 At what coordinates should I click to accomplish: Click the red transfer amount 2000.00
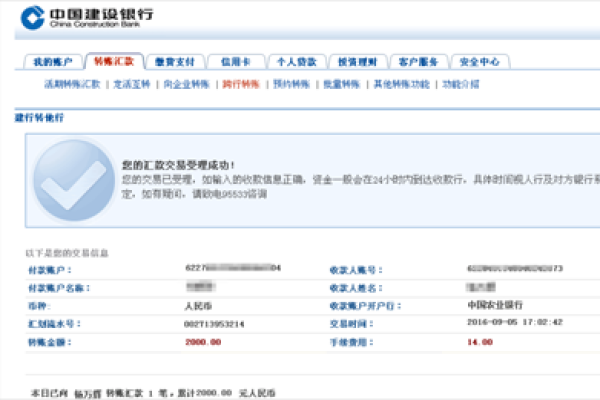coord(203,342)
